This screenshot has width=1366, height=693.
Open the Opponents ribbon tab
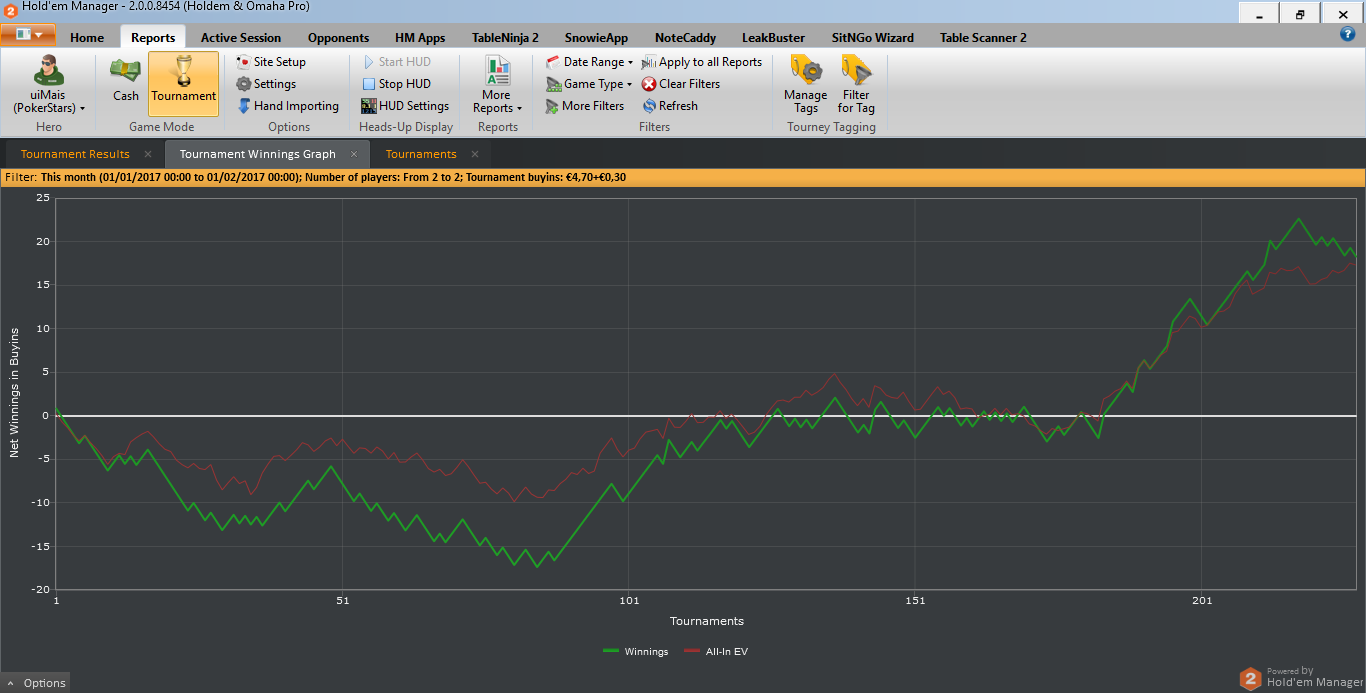338,38
